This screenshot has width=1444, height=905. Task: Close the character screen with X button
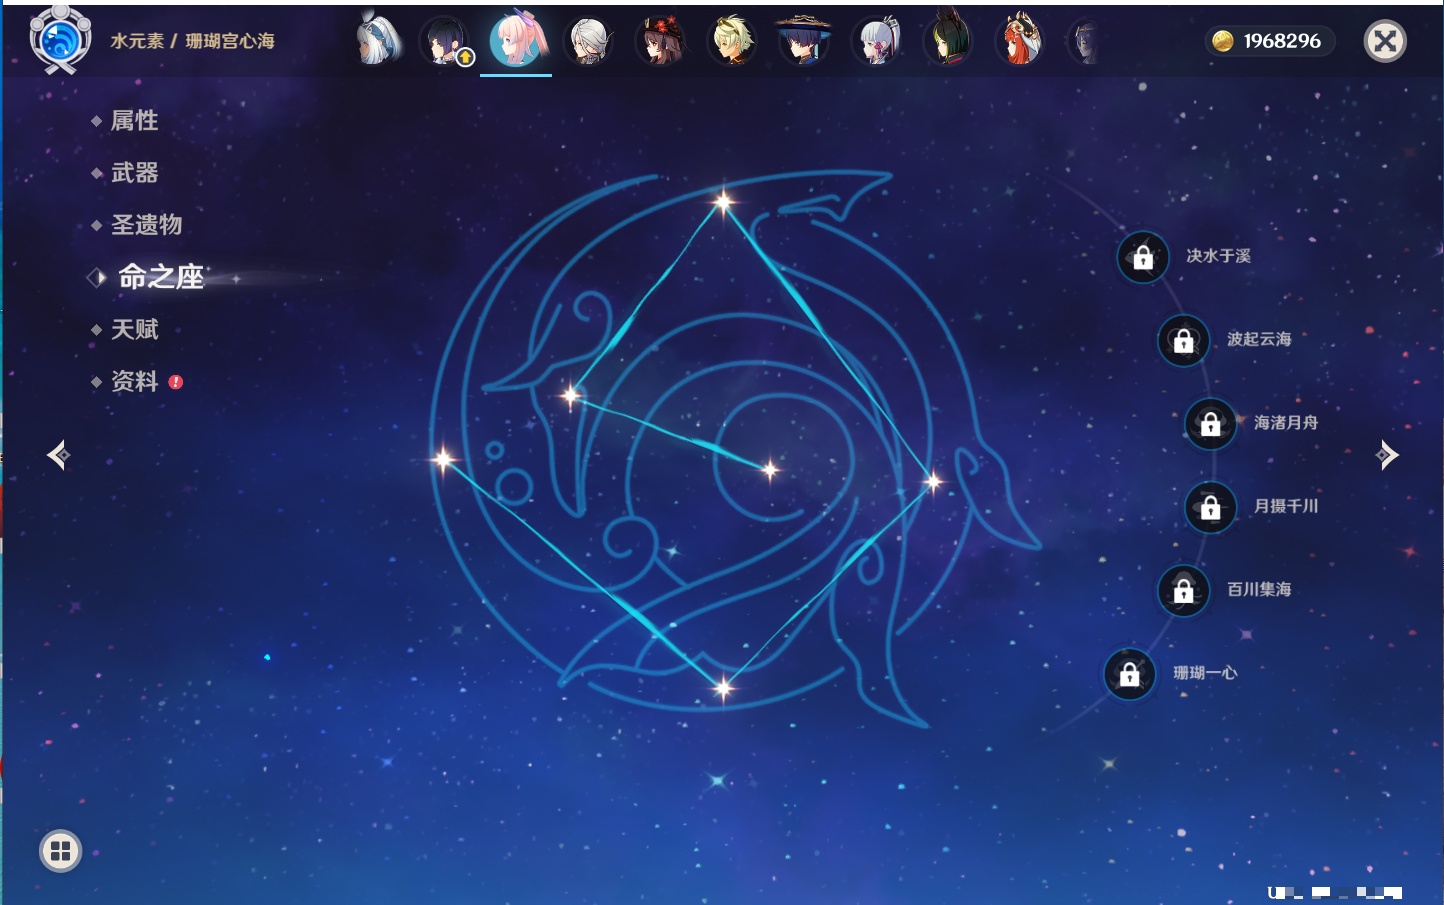click(1385, 41)
